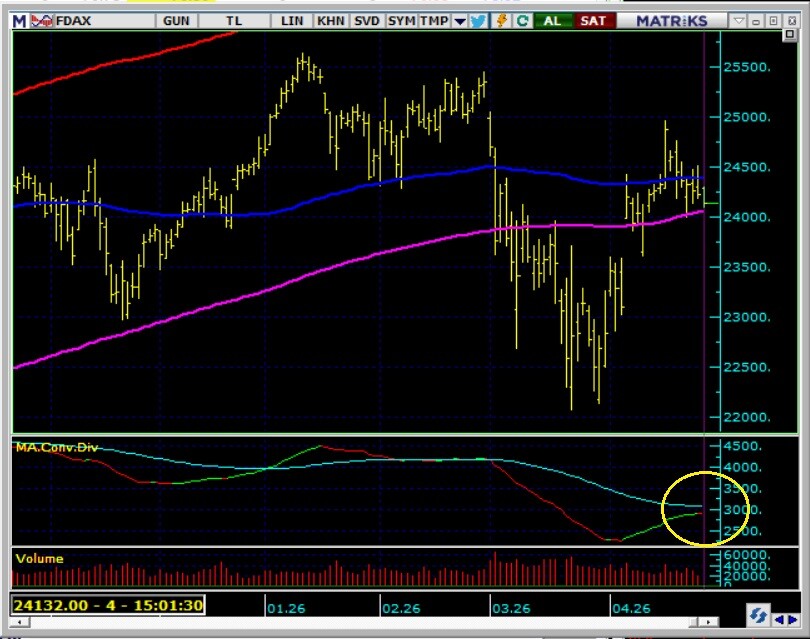Open the white triangle window menu
The height and width of the screenshot is (639, 810).
click(739, 20)
